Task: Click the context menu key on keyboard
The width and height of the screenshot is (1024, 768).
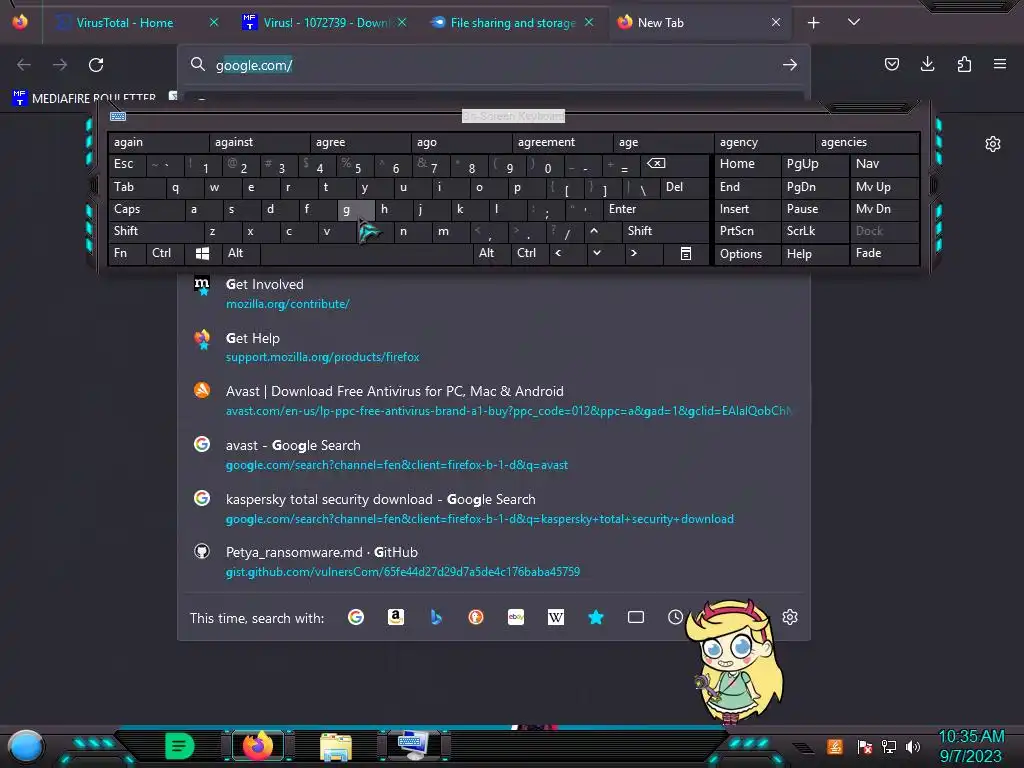Action: coord(686,253)
